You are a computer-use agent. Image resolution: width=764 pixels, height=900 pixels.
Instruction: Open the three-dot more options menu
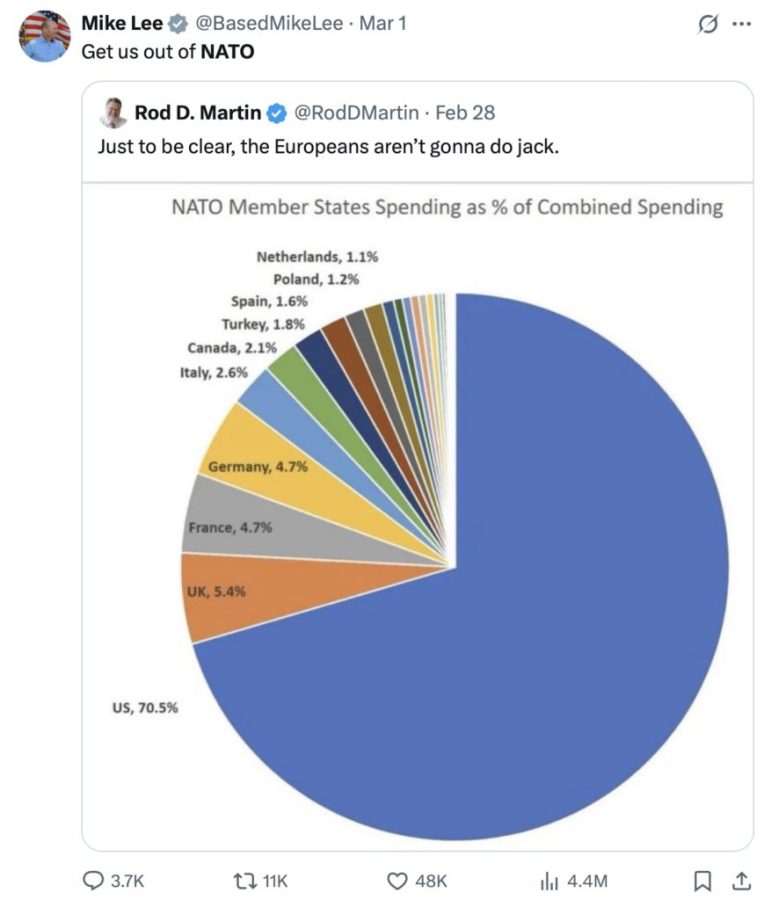(740, 25)
